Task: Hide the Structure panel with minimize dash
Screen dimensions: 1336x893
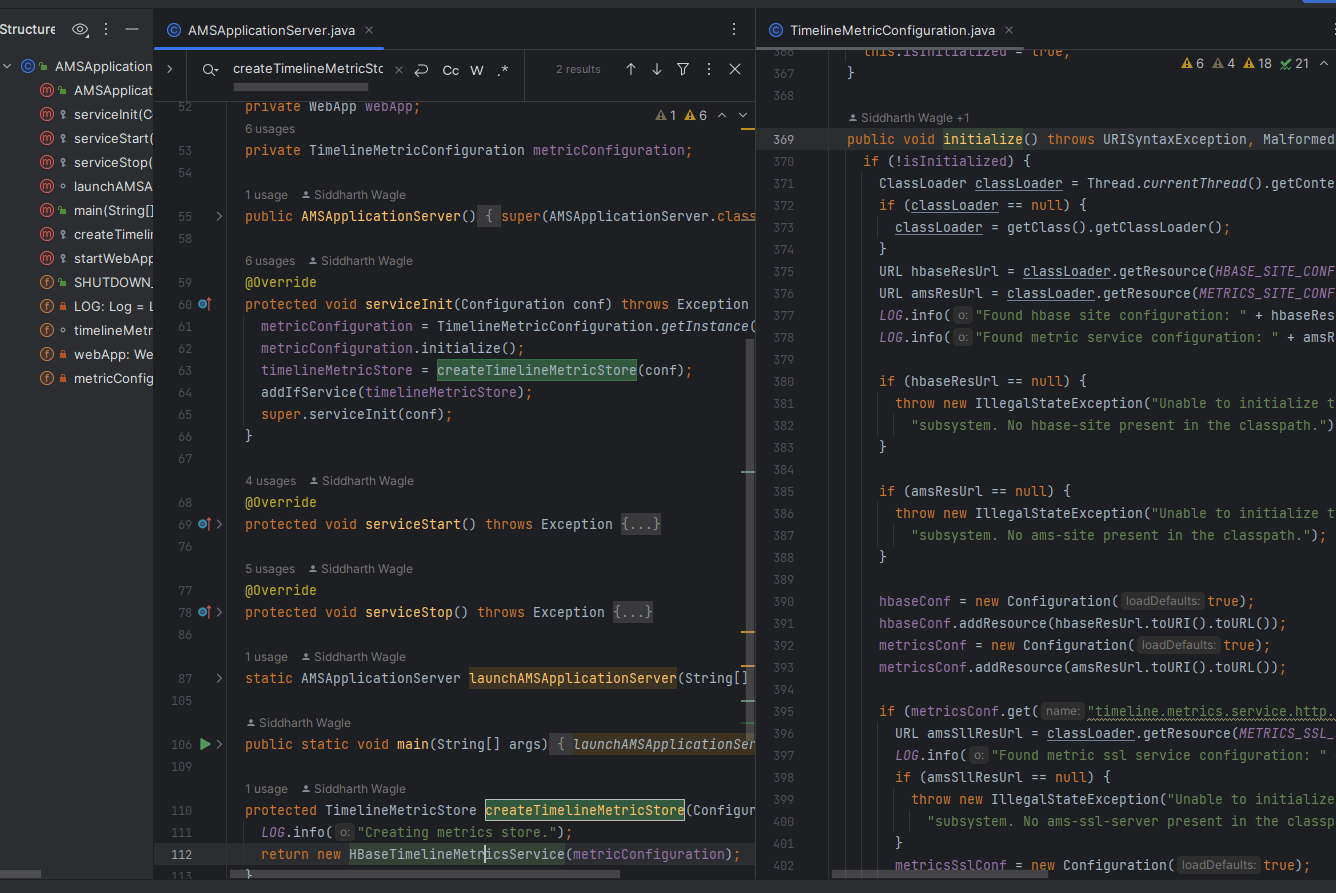Action: (x=131, y=30)
